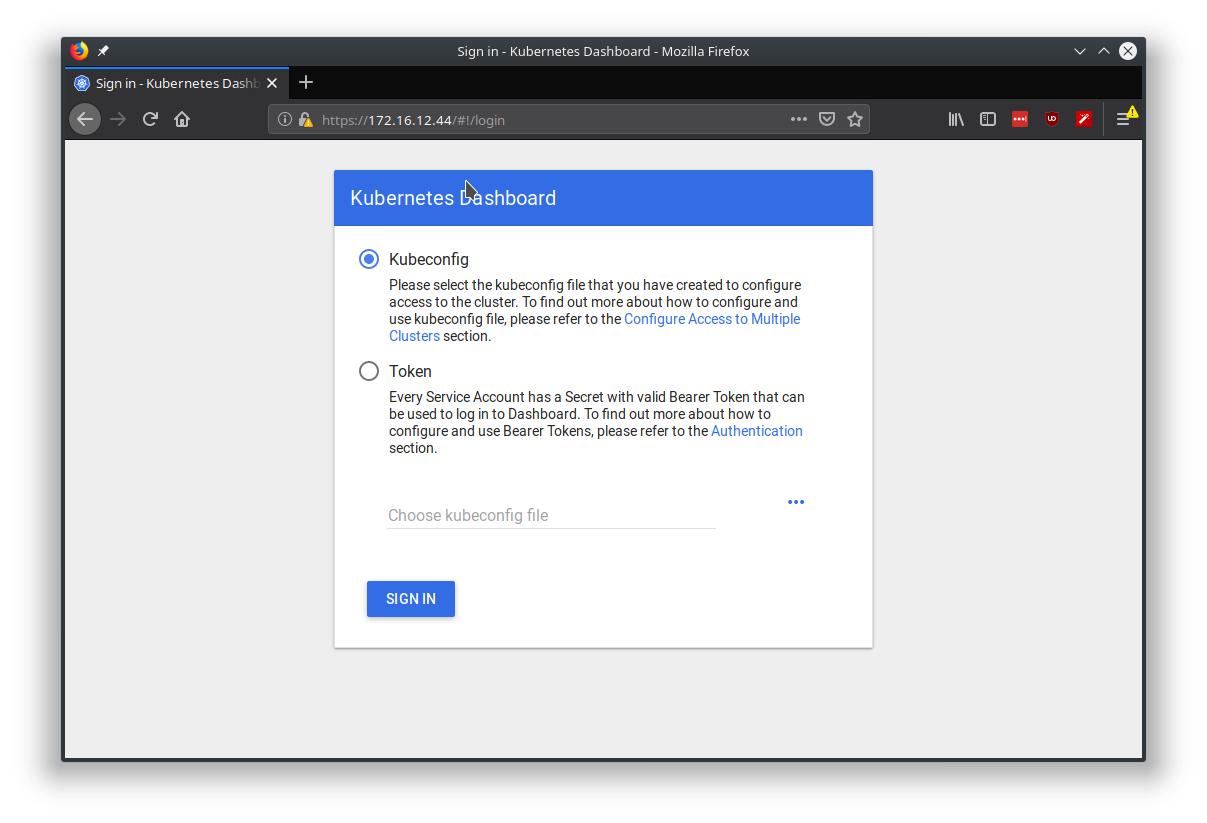Click the Token label text
The image size is (1207, 823).
410,371
